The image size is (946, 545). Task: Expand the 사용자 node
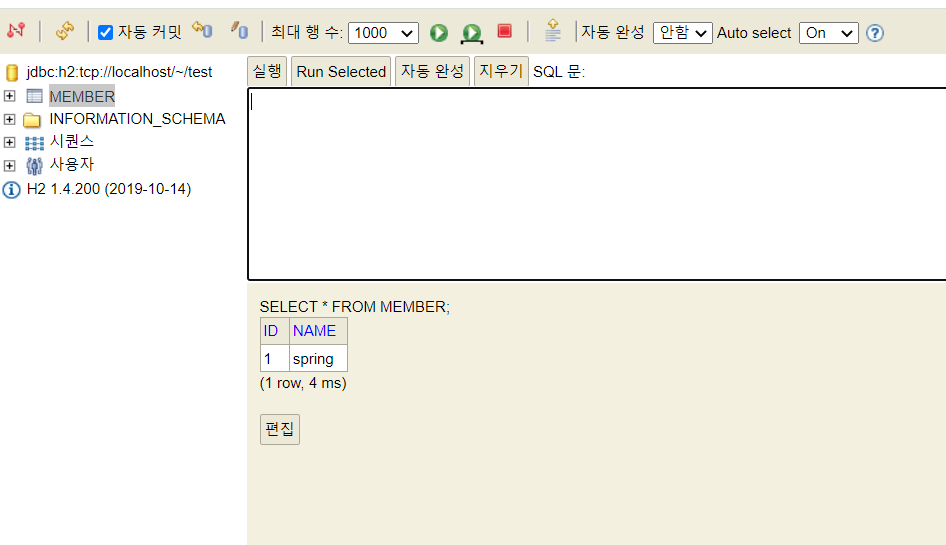click(9, 165)
